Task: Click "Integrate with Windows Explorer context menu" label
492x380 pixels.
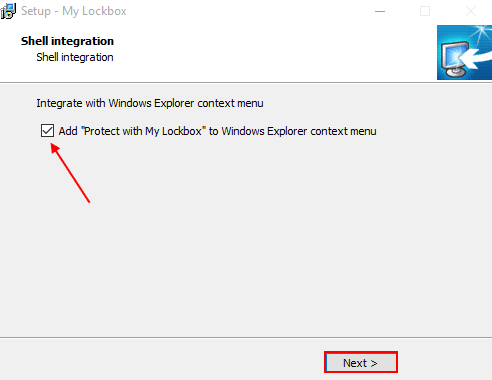Action: point(150,103)
